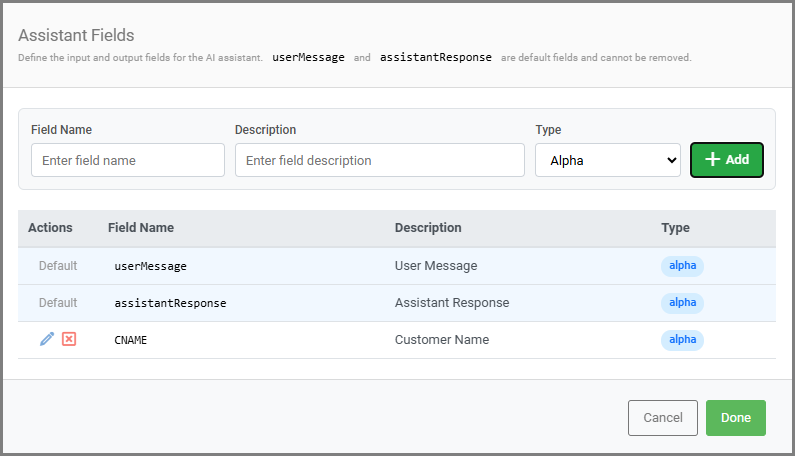
Task: Click the Actions column header
Action: [x=50, y=228]
